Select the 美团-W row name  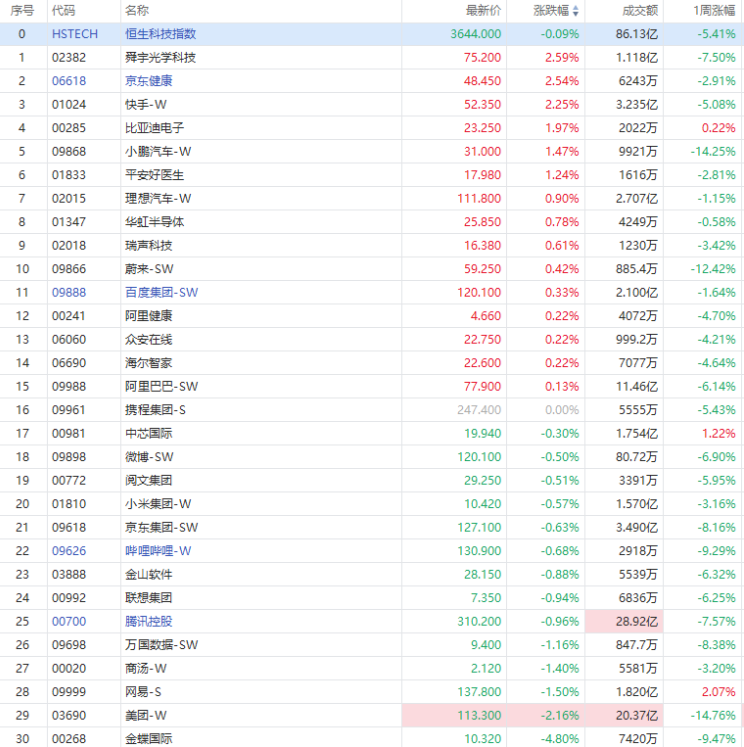pos(146,716)
